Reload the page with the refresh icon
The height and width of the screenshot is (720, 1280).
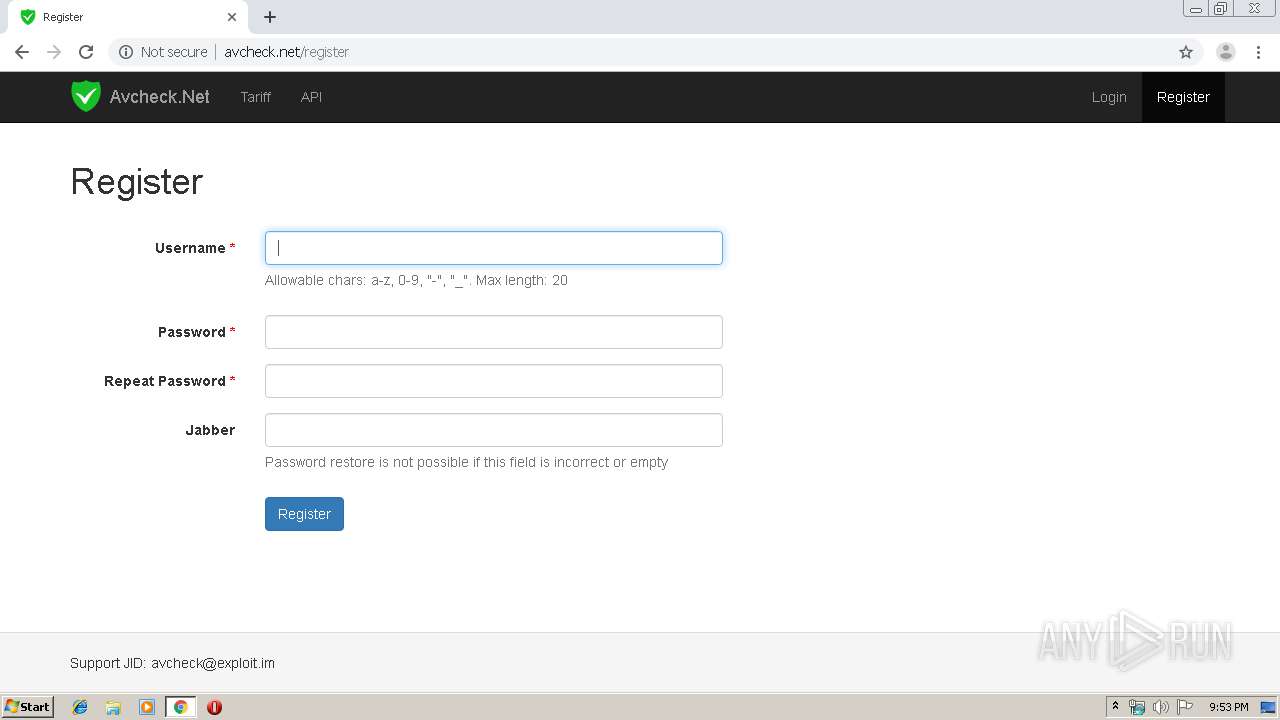coord(86,52)
